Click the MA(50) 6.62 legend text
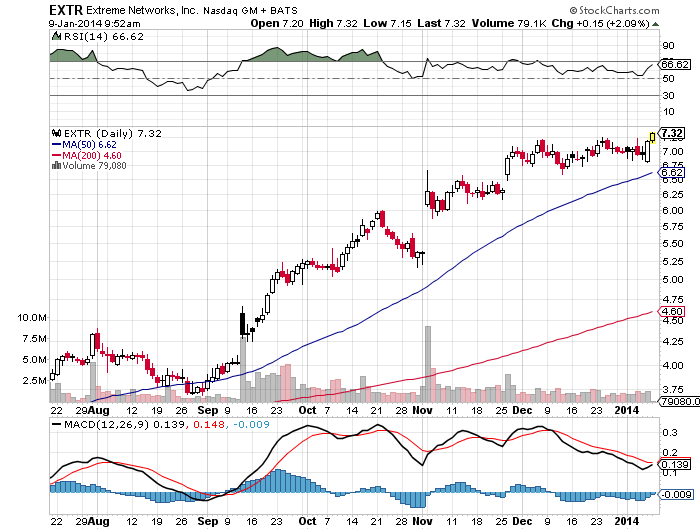 pos(89,145)
